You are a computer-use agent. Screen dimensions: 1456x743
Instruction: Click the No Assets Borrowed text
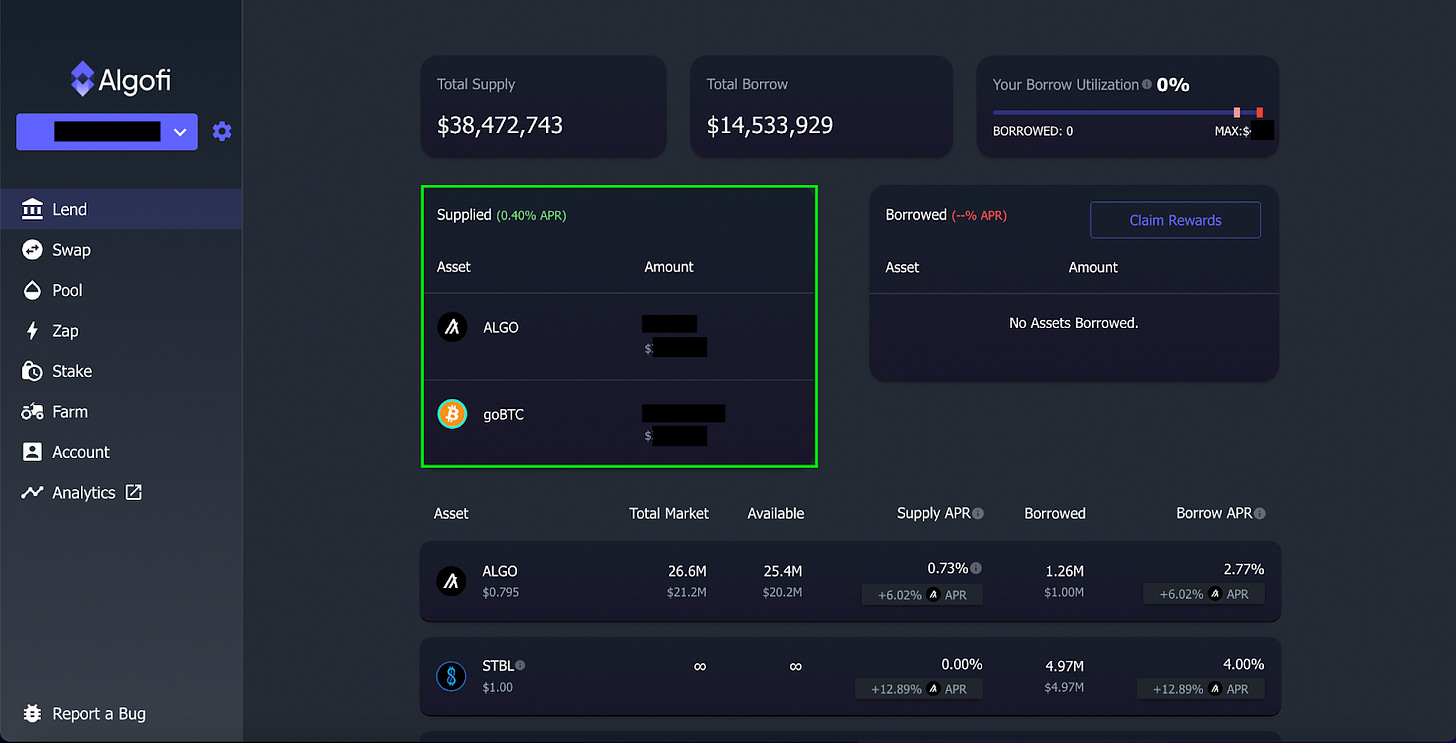[1074, 323]
